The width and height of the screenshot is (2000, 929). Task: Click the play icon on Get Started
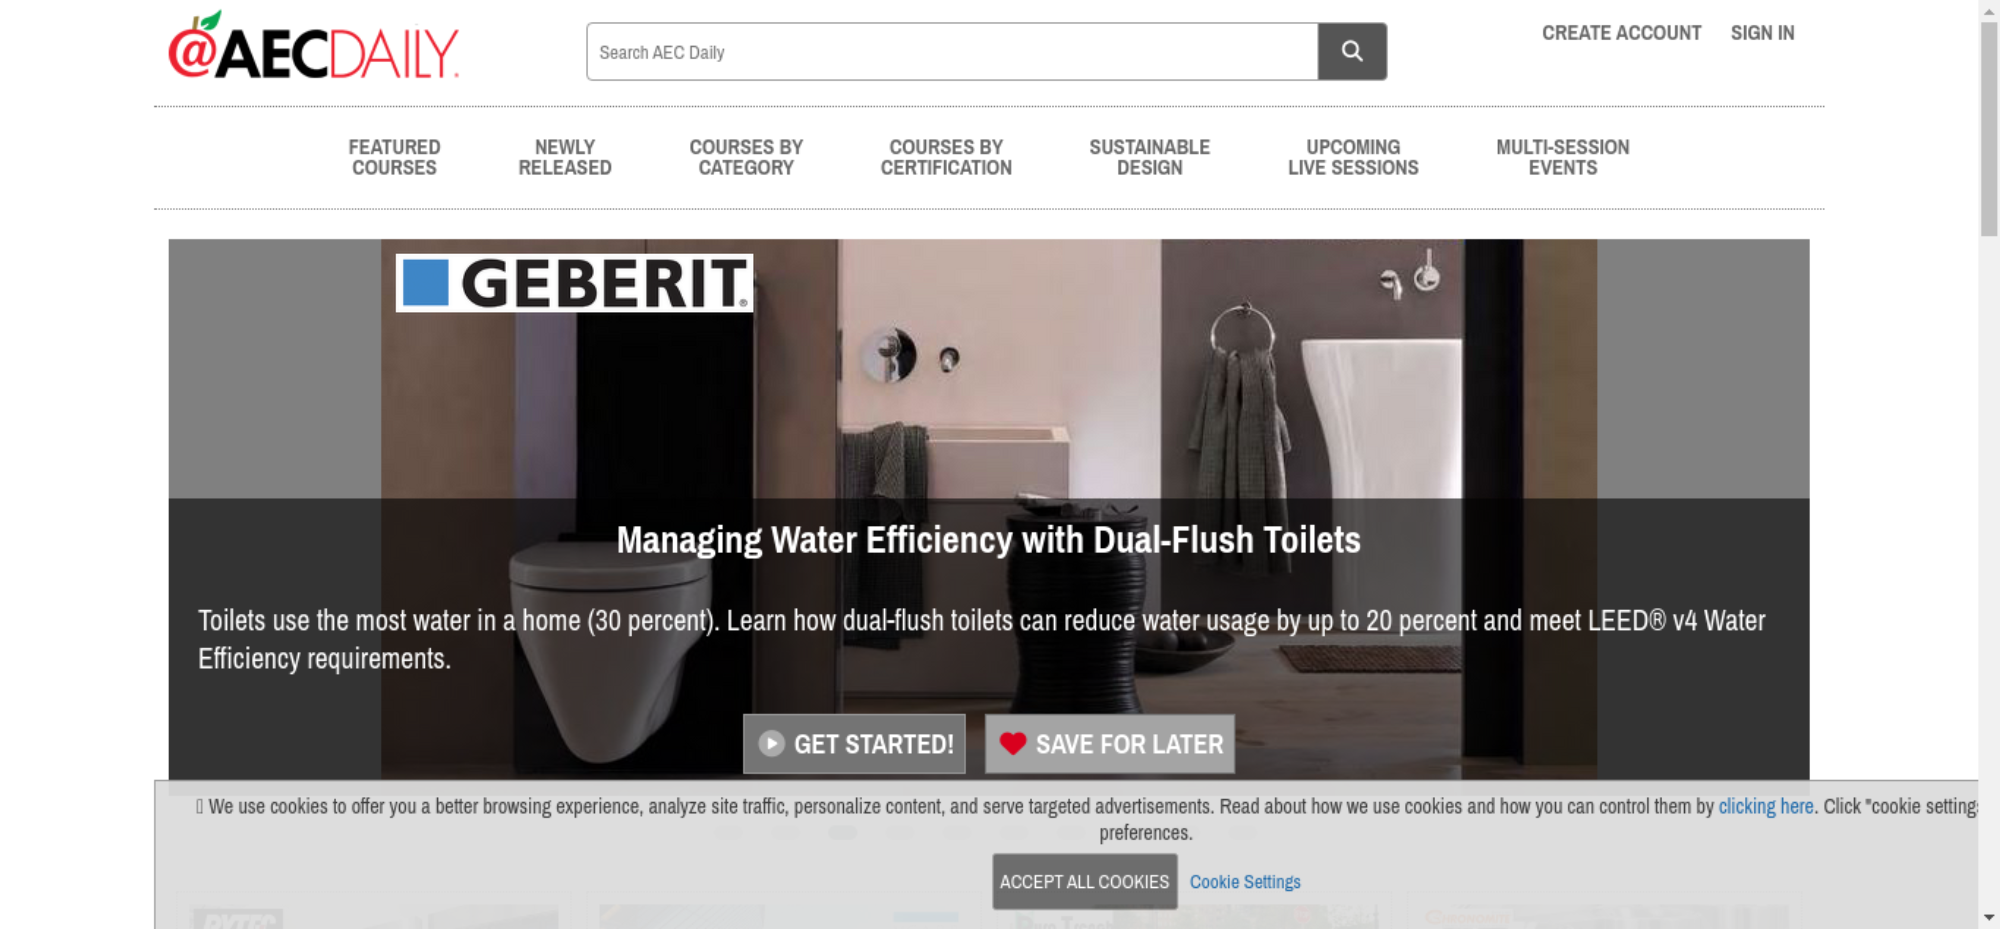pyautogui.click(x=771, y=743)
